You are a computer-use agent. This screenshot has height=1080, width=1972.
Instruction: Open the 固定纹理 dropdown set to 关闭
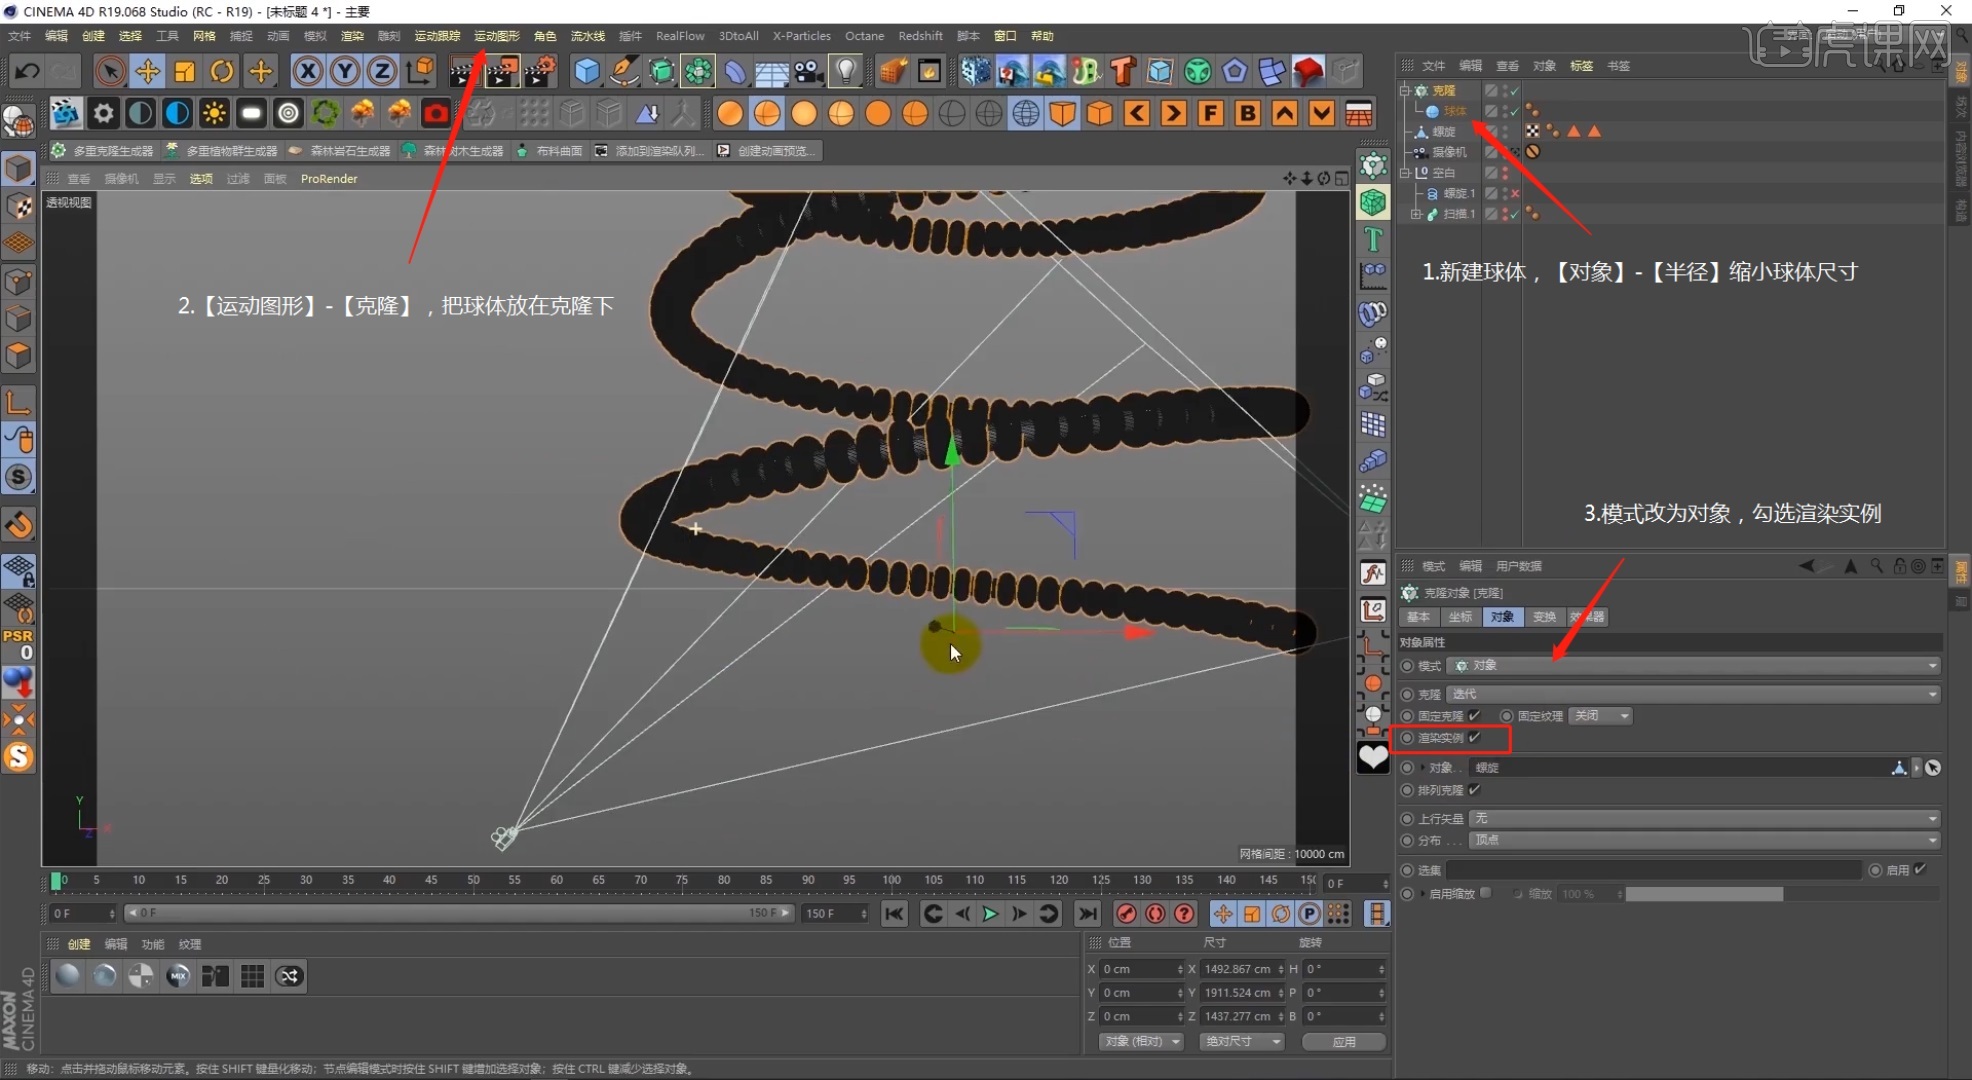[x=1601, y=715]
